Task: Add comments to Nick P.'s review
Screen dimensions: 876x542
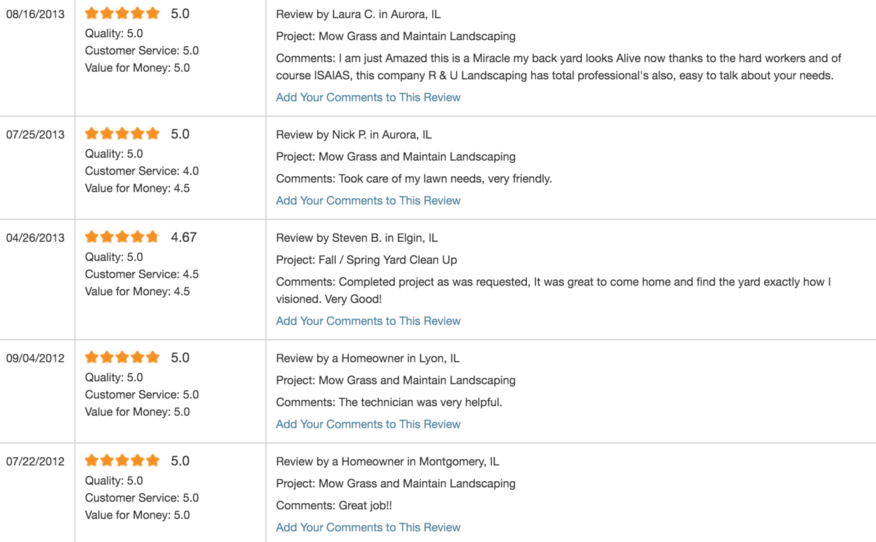Action: pyautogui.click(x=368, y=201)
